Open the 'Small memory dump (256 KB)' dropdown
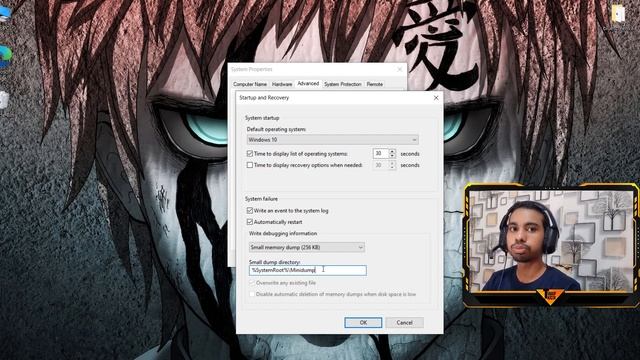 [x=307, y=247]
